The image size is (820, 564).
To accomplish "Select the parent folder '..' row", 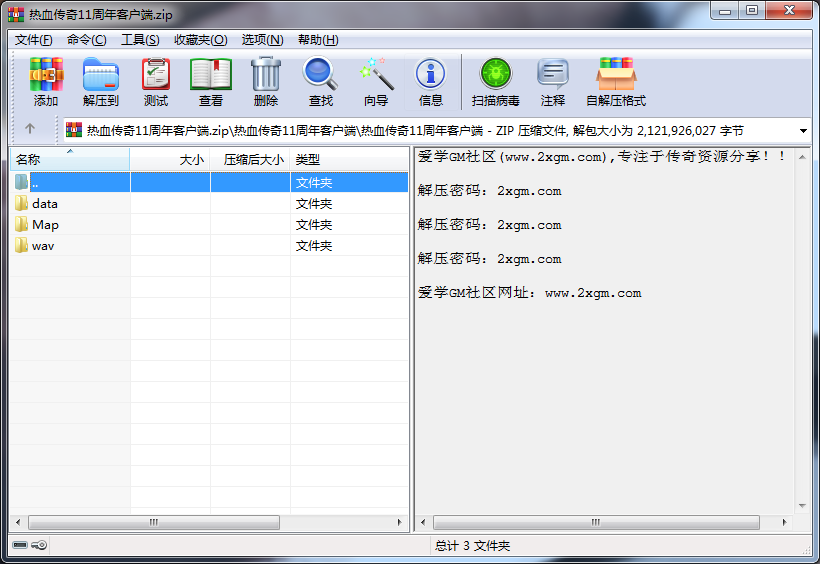I will (x=209, y=182).
